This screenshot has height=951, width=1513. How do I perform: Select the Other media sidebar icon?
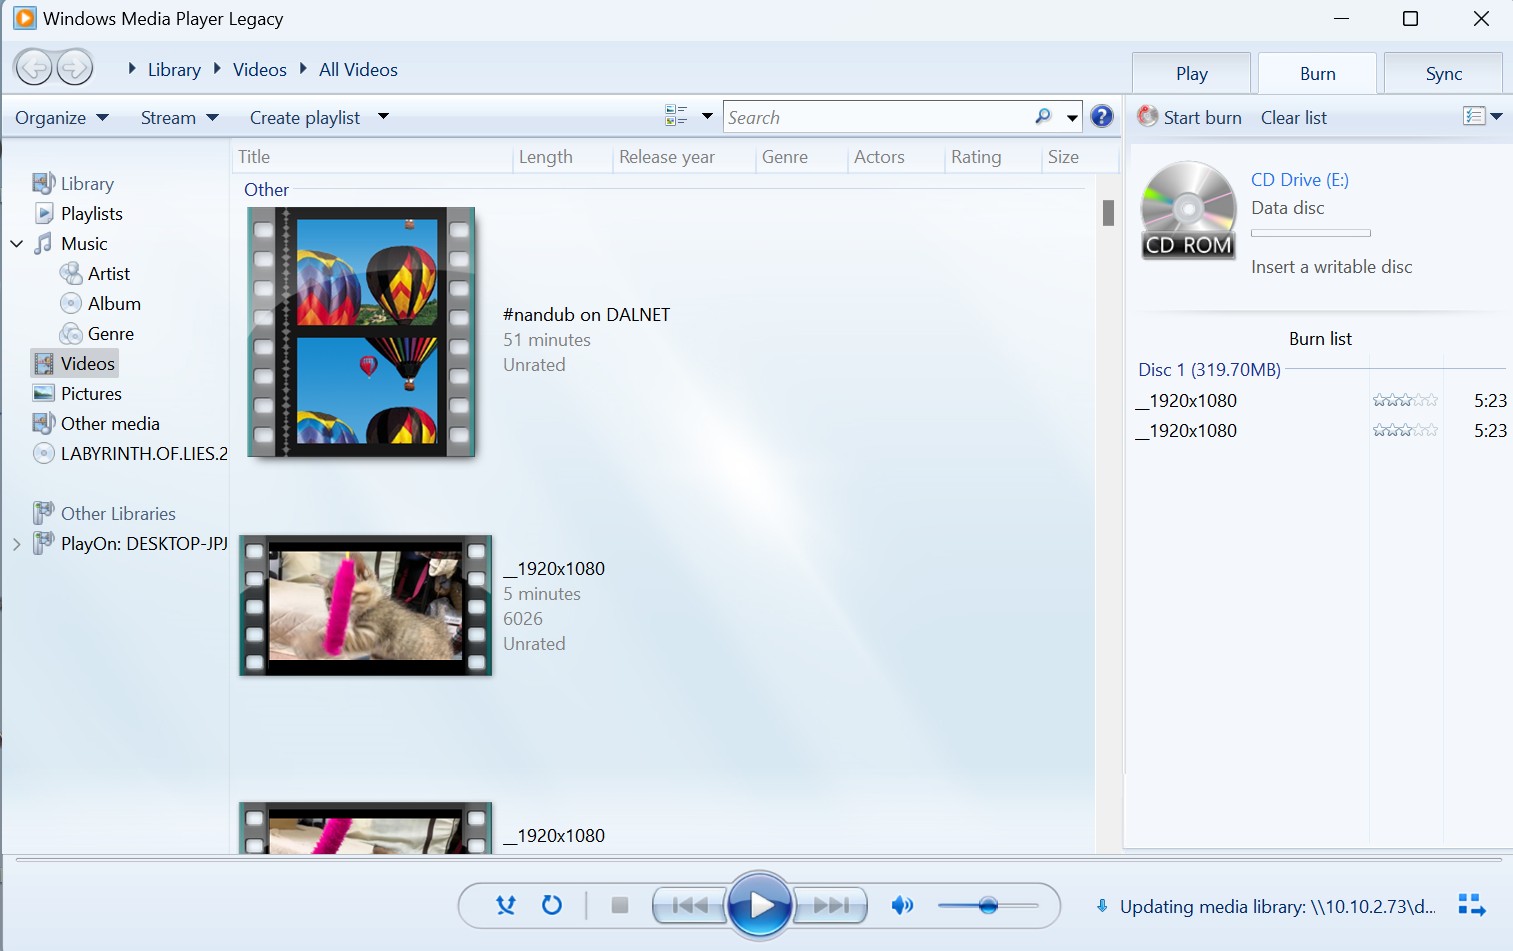tap(44, 423)
